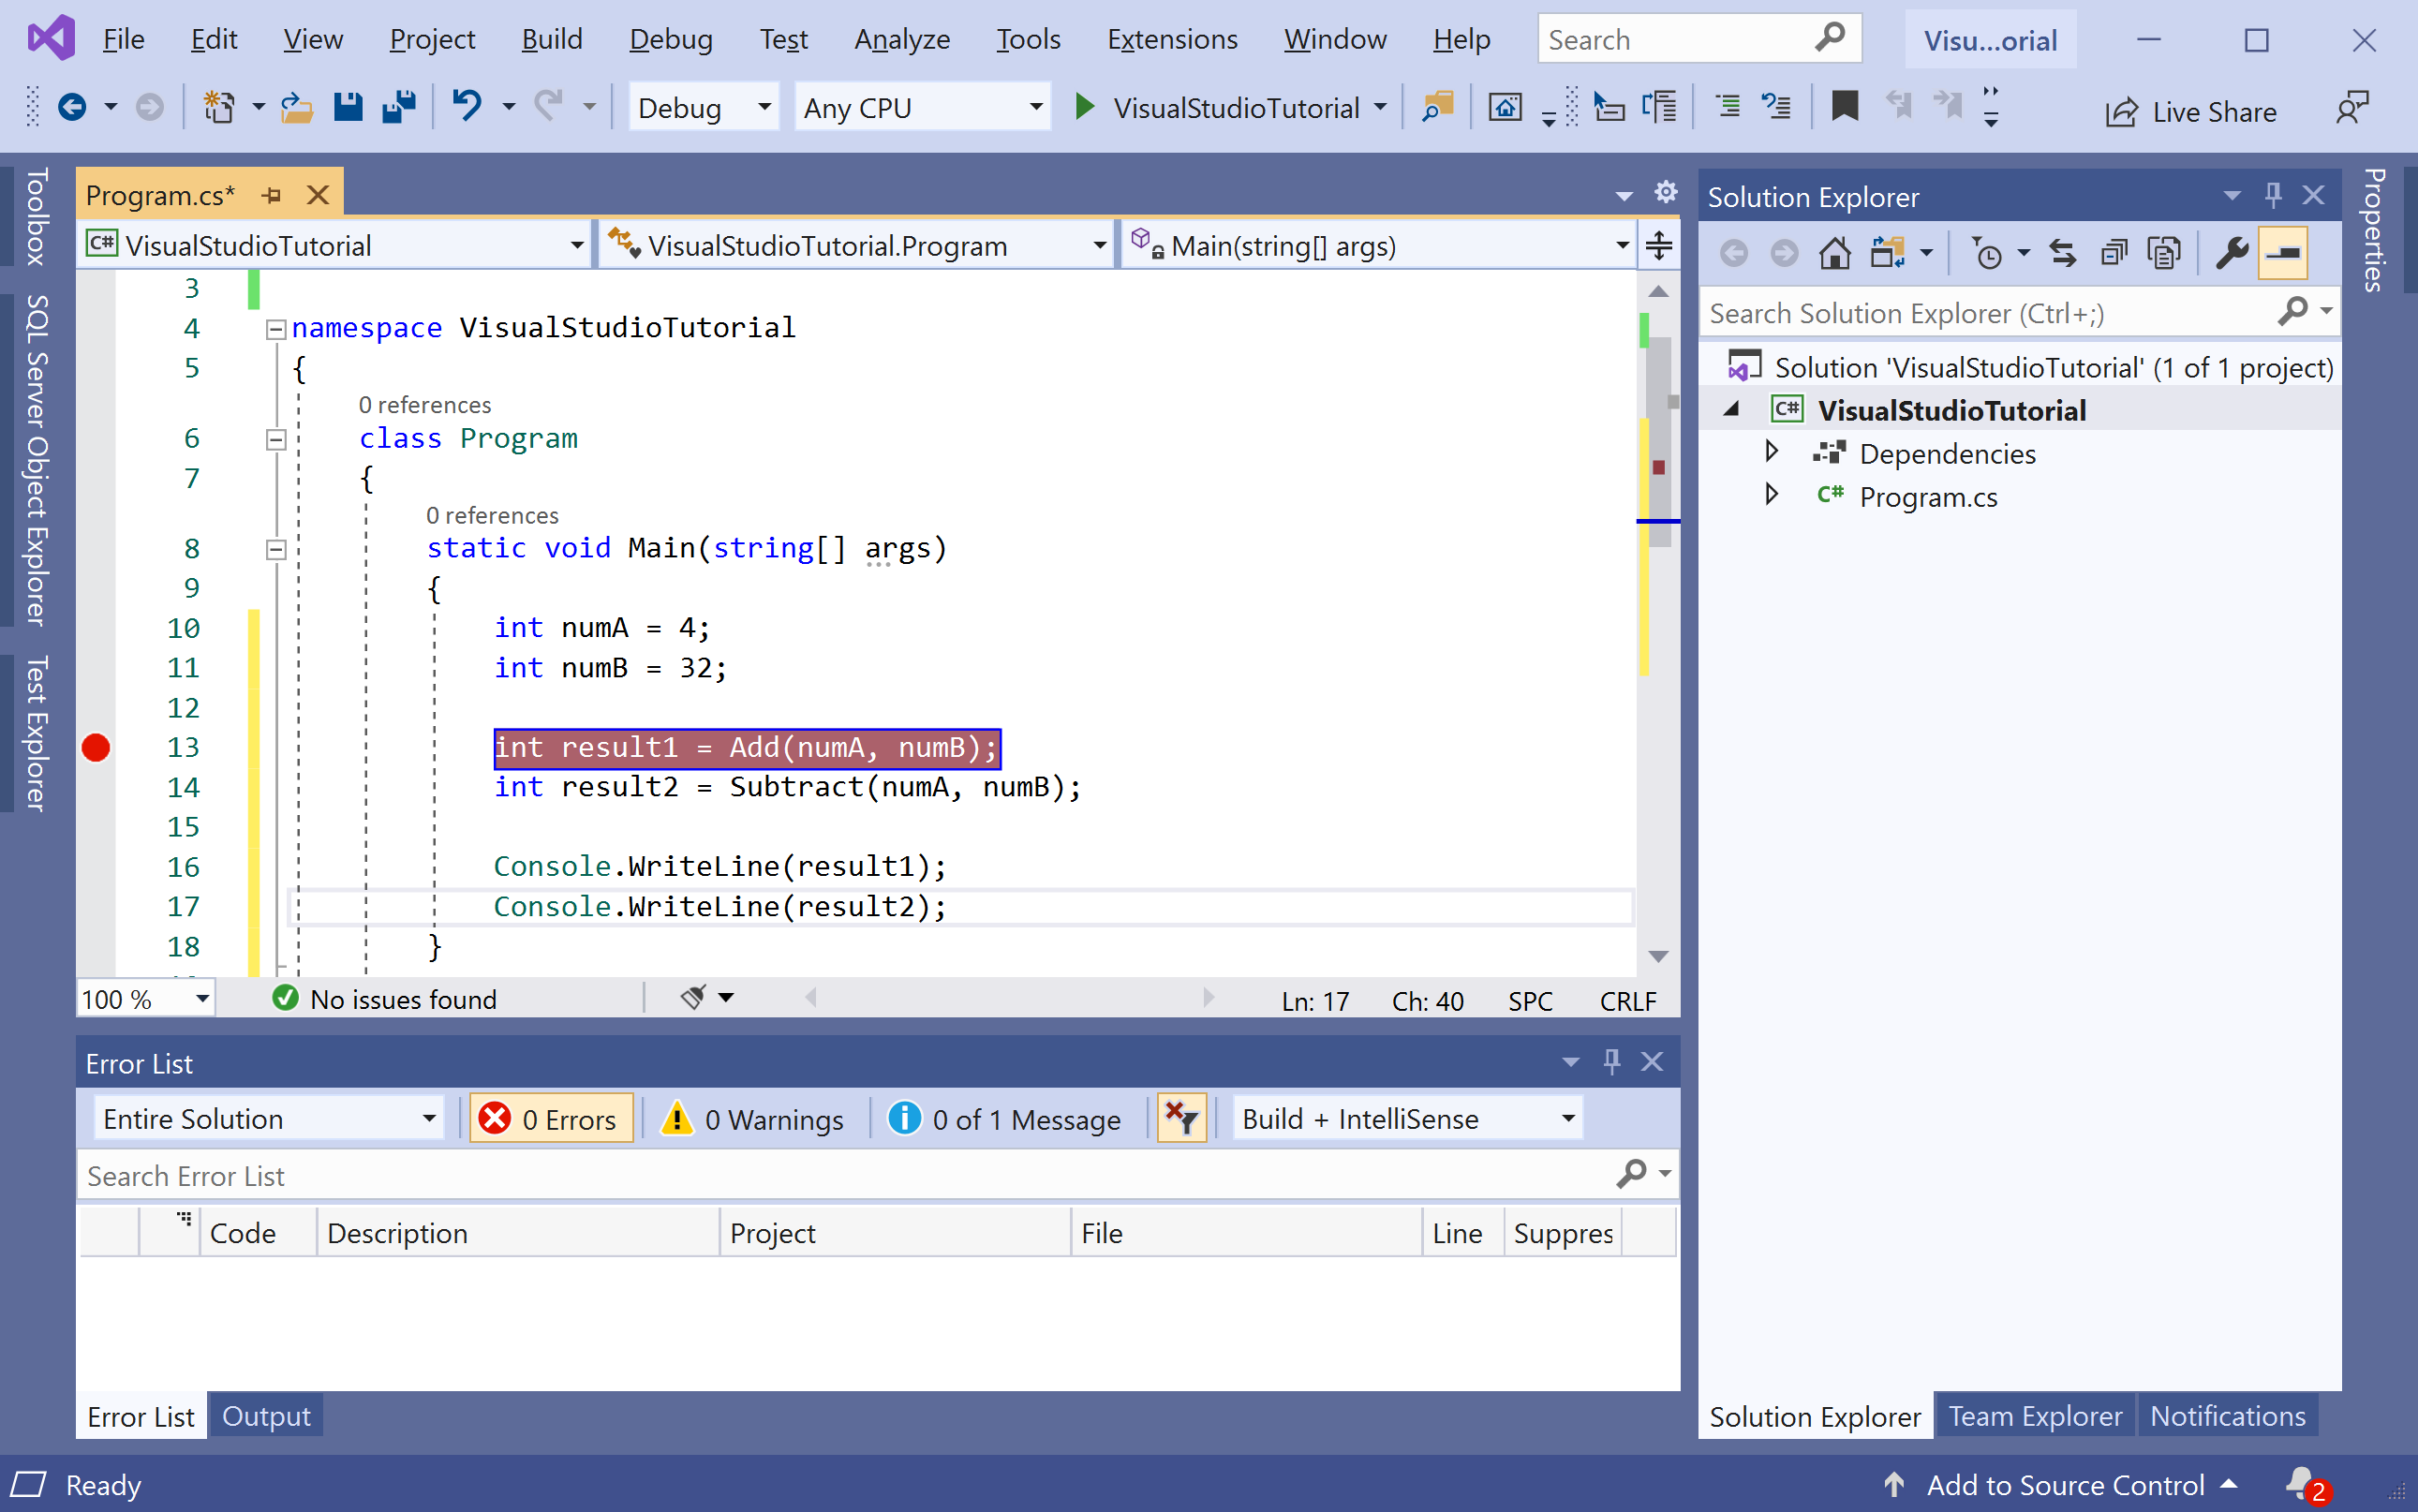Click Add to Source Control
This screenshot has width=2418, height=1512.
tap(2064, 1485)
